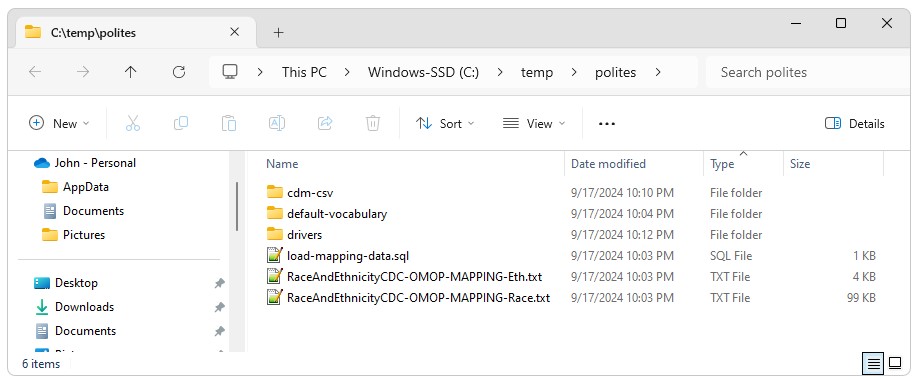Click the Delete trash can icon
This screenshot has width=914, height=380.
372,123
